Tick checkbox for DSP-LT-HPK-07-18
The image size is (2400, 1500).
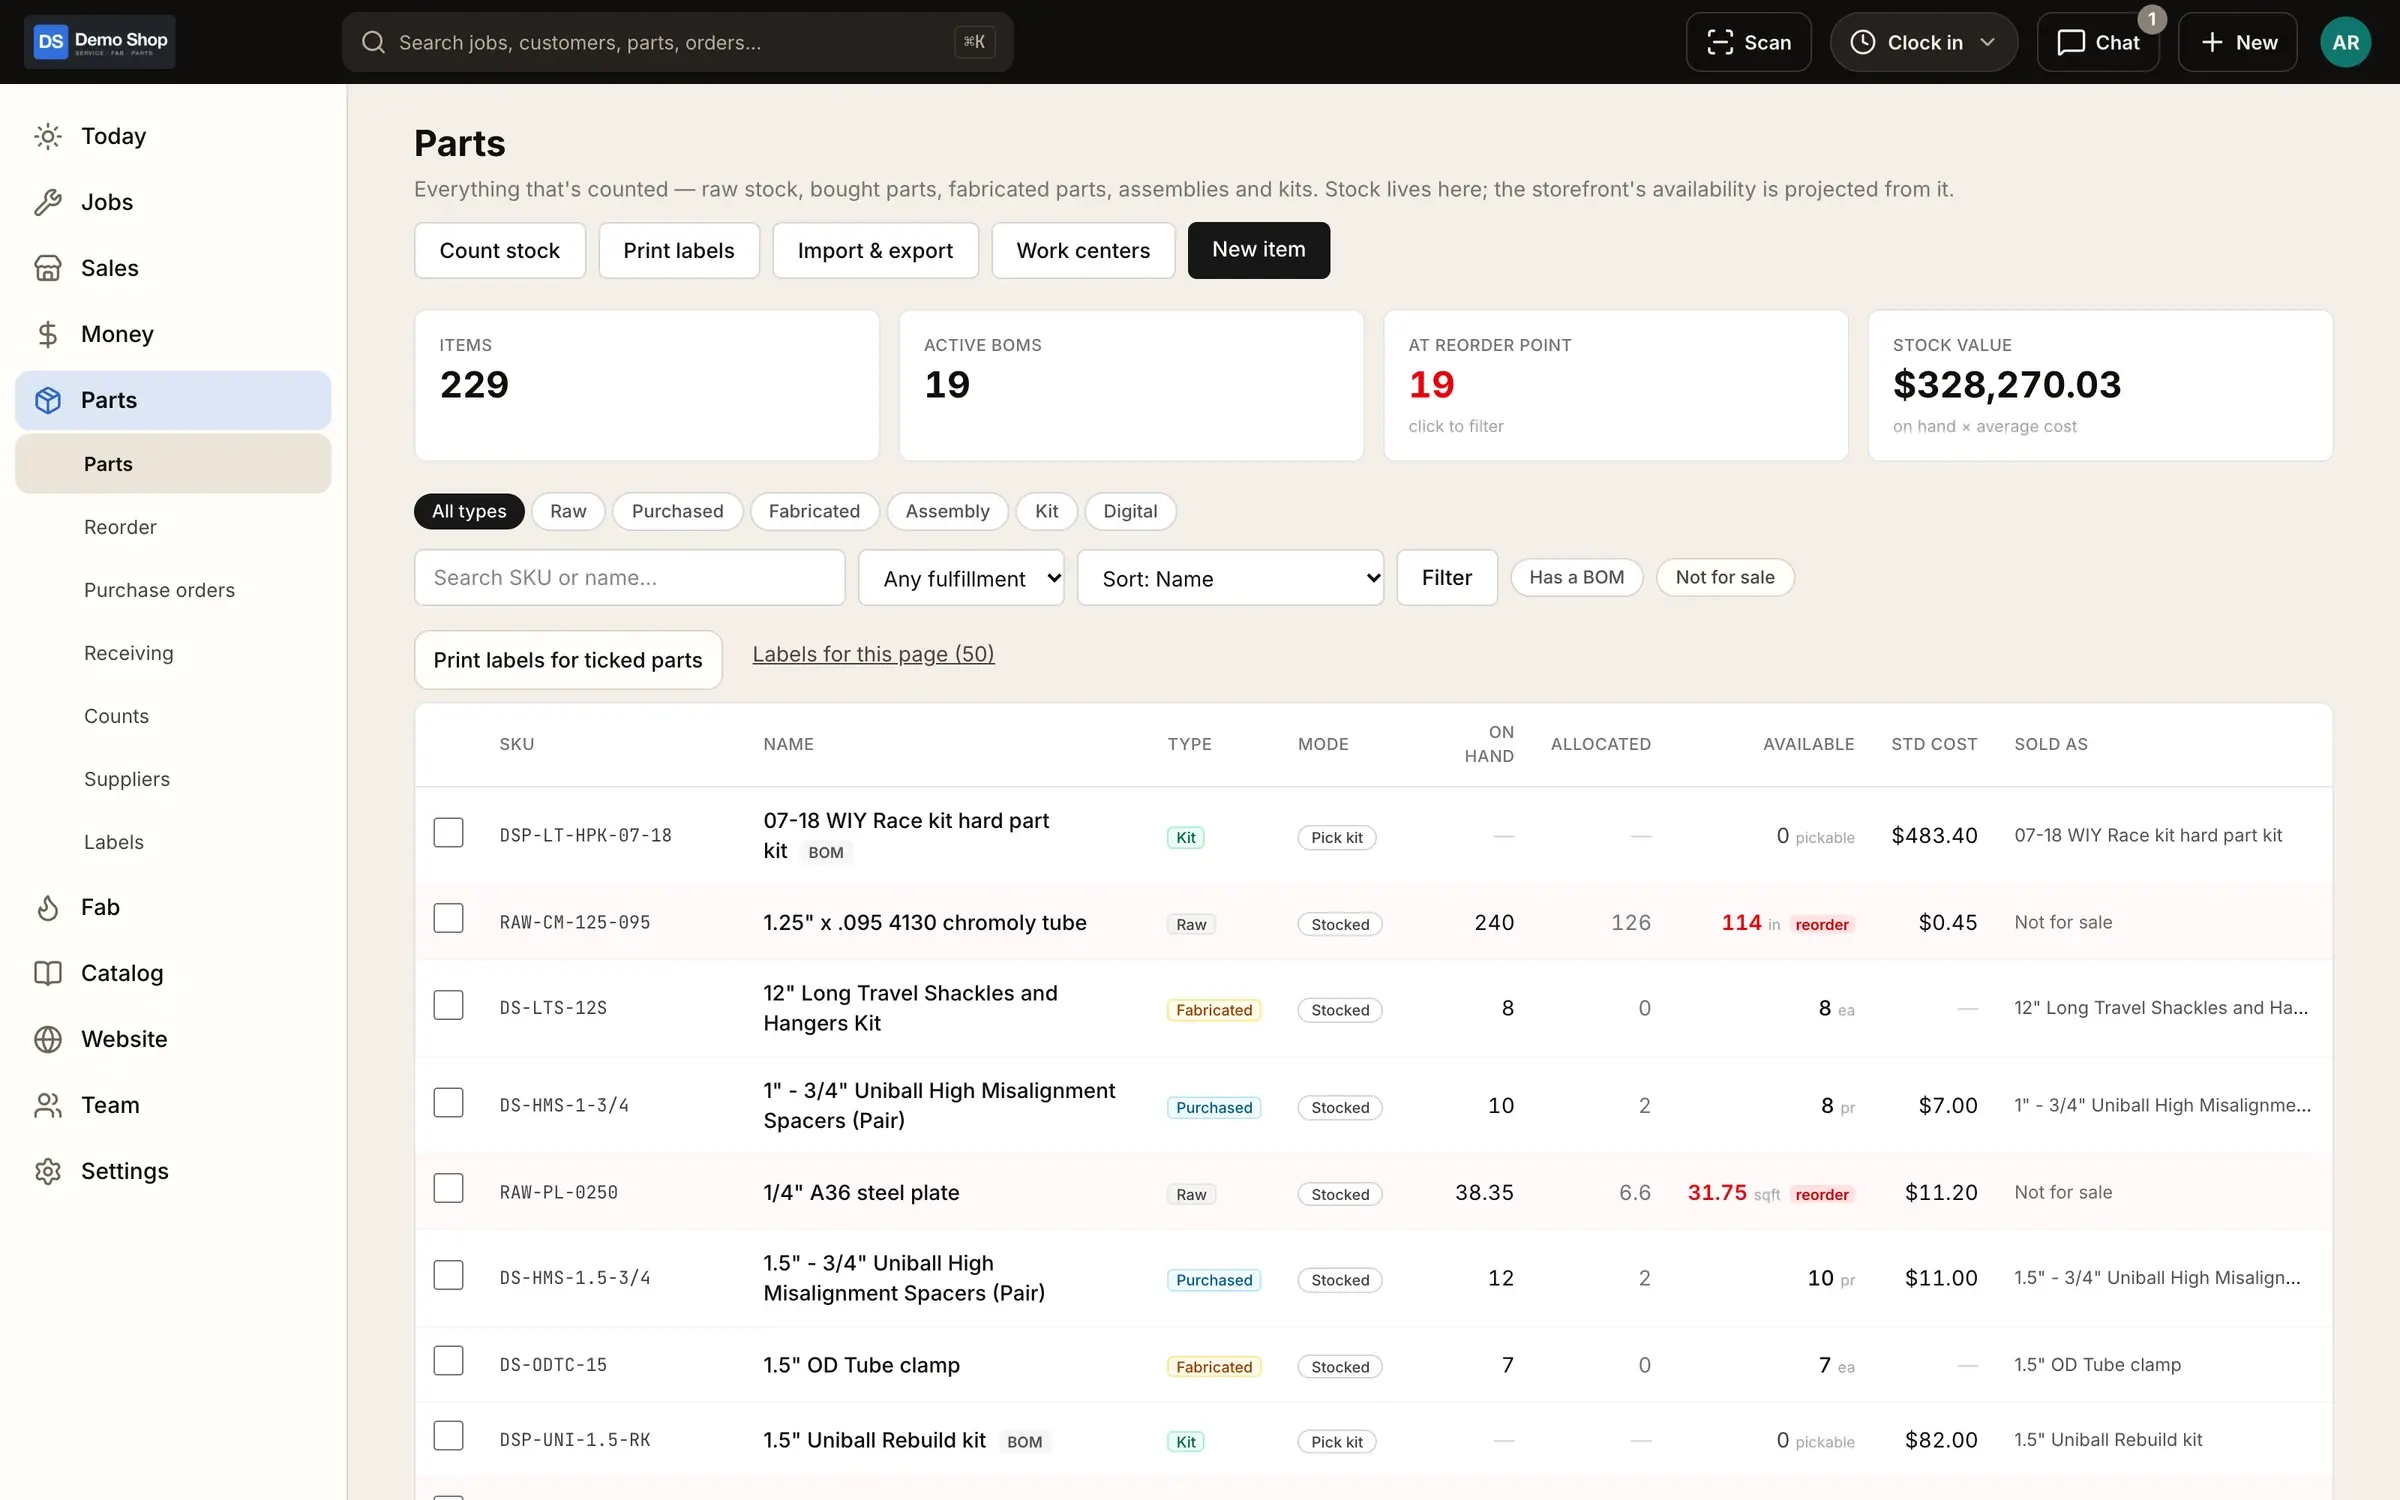(448, 832)
